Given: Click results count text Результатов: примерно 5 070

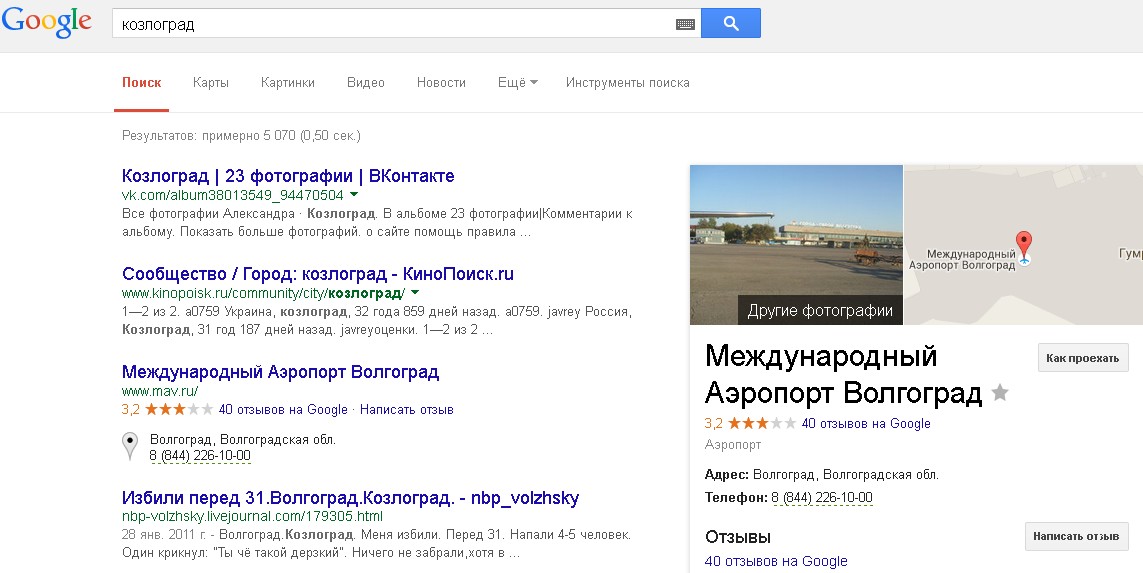Looking at the screenshot, I should (241, 136).
